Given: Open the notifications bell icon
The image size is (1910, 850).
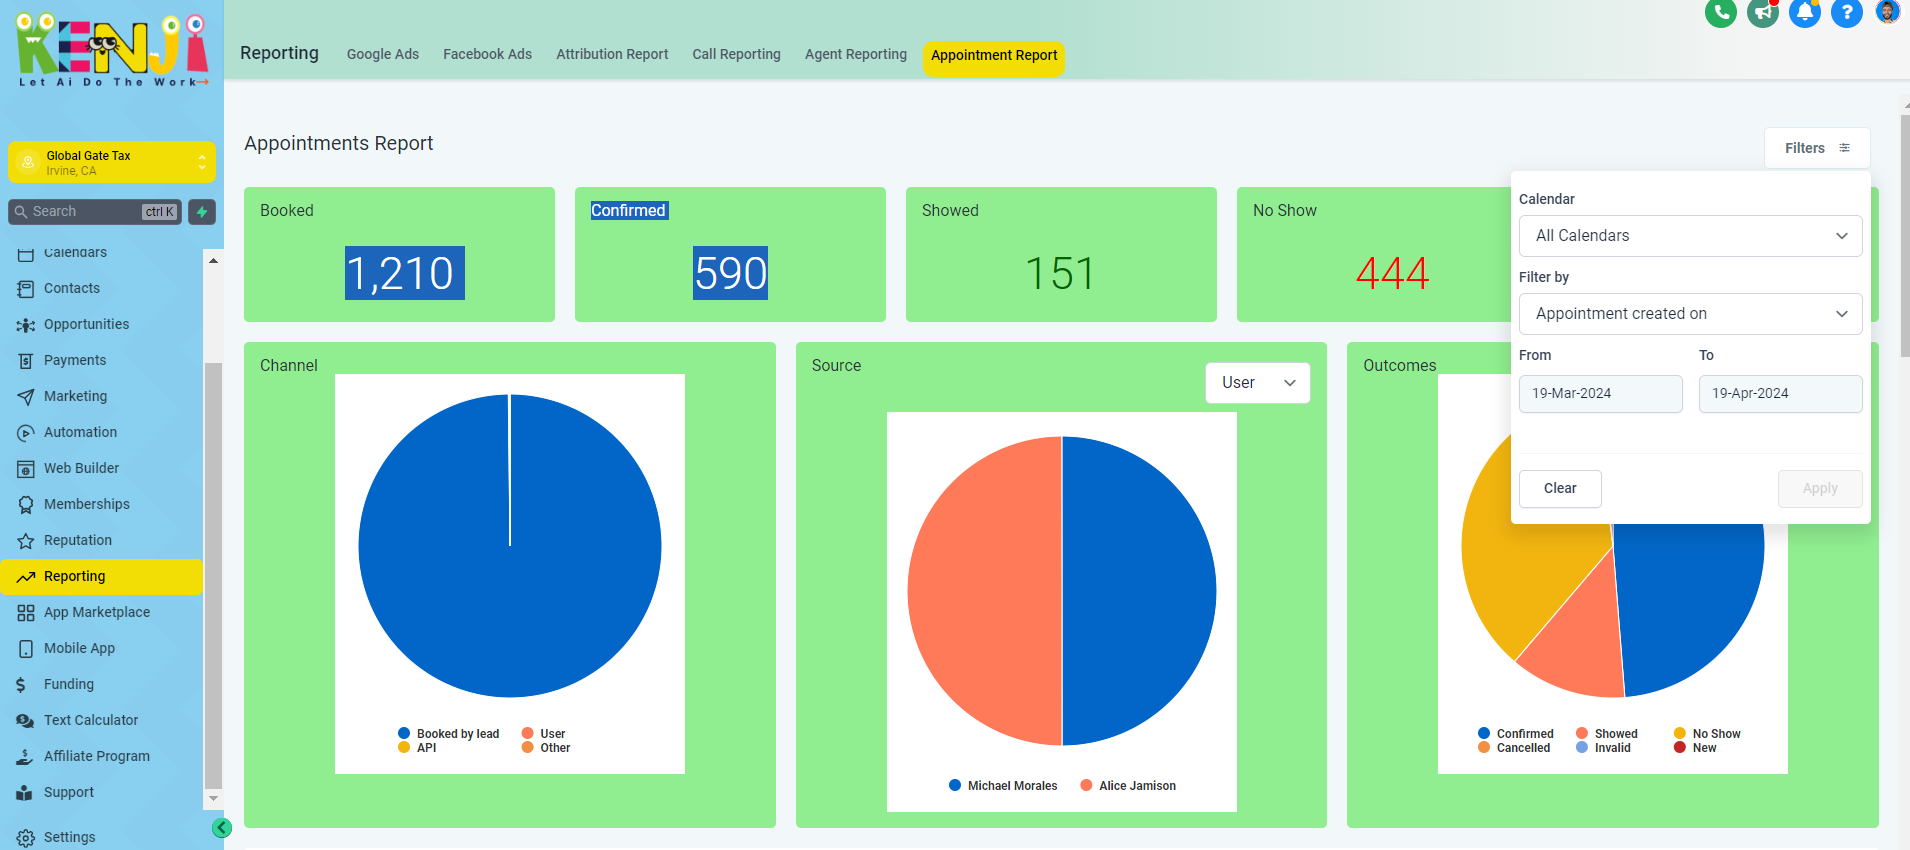Looking at the screenshot, I should [x=1804, y=12].
